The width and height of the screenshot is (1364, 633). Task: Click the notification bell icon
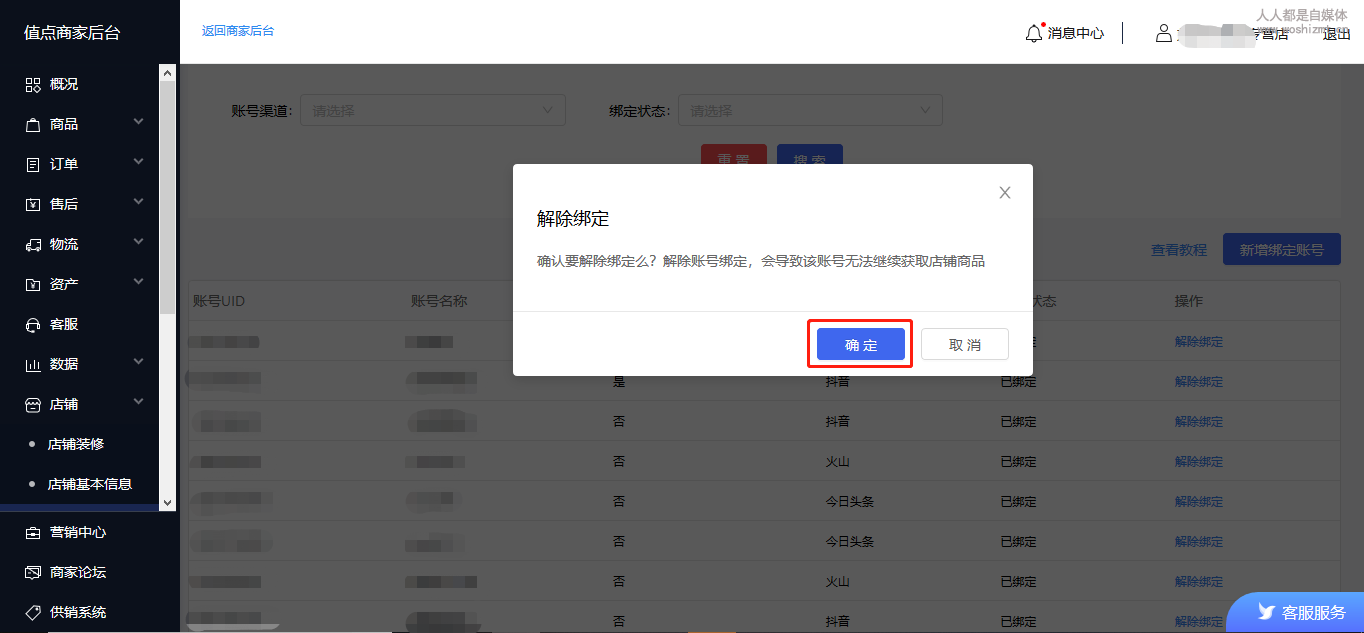click(x=1034, y=33)
